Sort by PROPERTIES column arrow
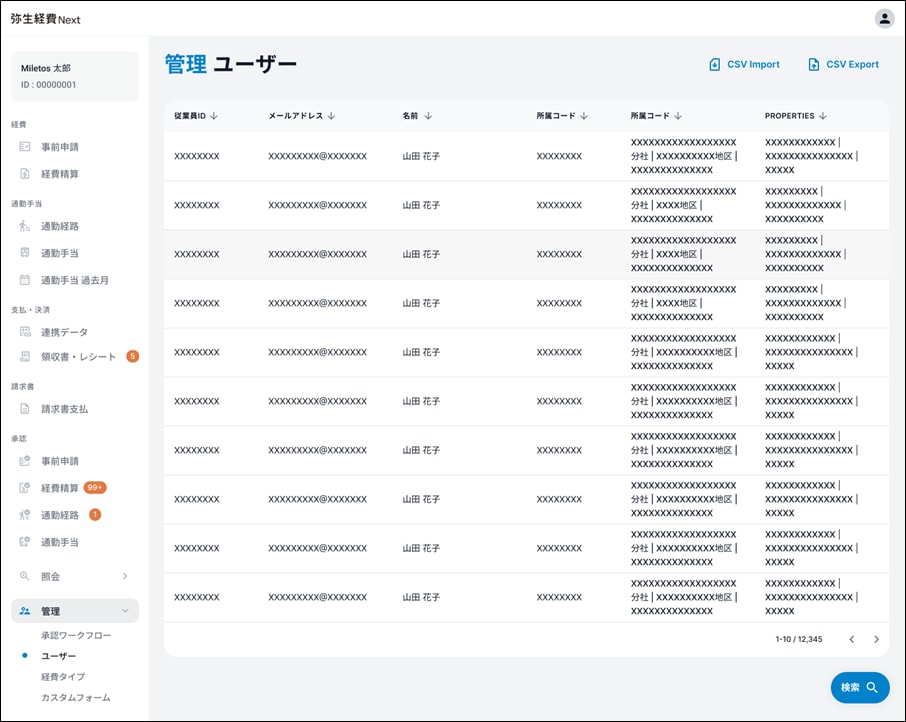The width and height of the screenshot is (906, 722). pos(823,116)
